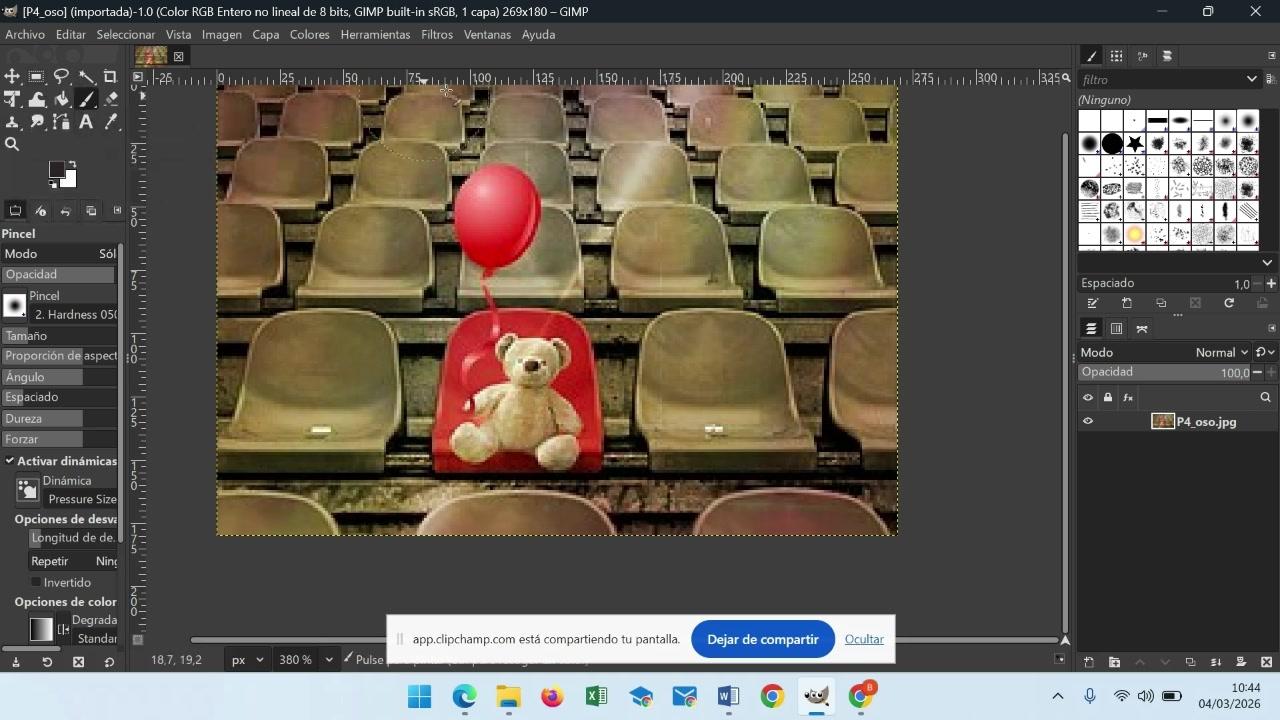Image resolution: width=1280 pixels, height=720 pixels.
Task: Open the zoom percentage 380% dropdown
Action: click(328, 660)
